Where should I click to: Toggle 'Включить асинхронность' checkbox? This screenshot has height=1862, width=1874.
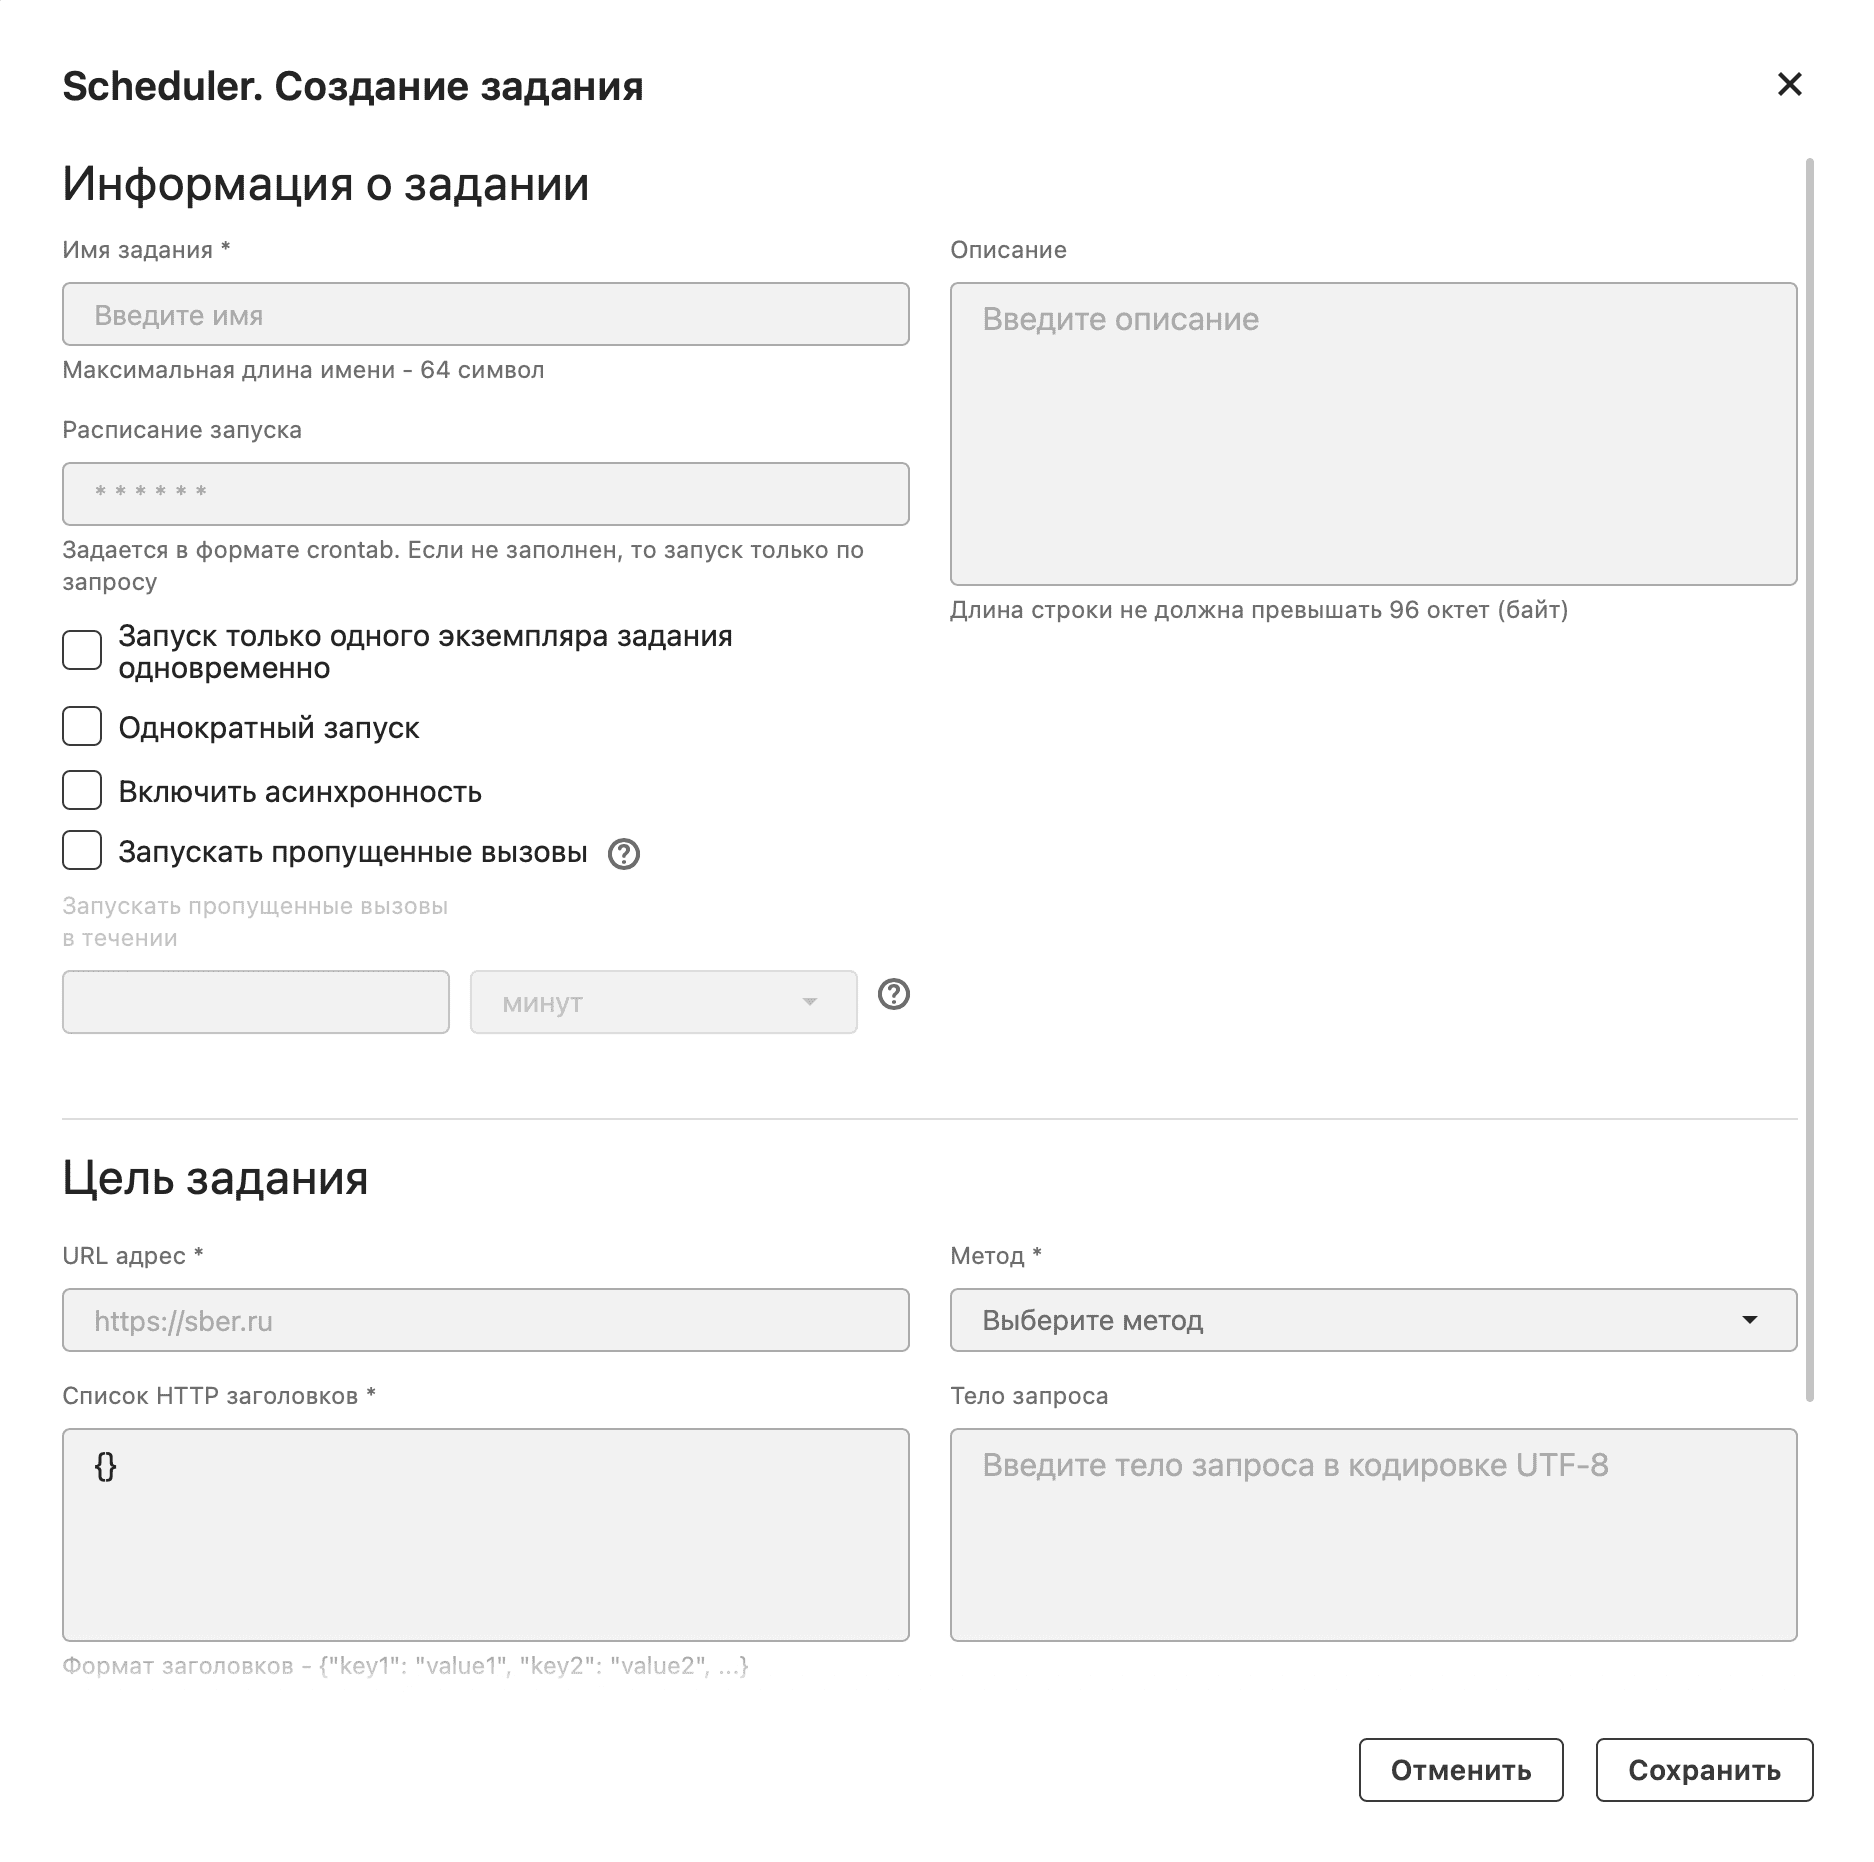(x=82, y=790)
